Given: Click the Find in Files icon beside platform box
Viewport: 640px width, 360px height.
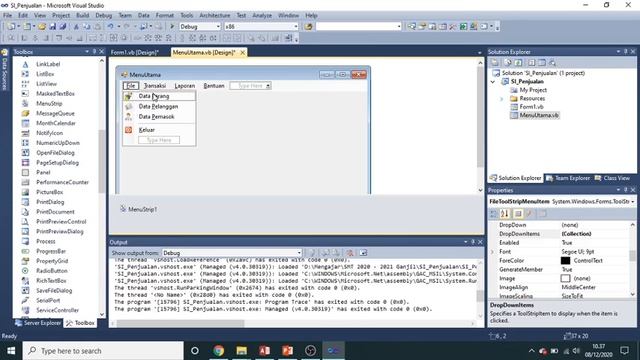Looking at the screenshot, I should [308, 27].
